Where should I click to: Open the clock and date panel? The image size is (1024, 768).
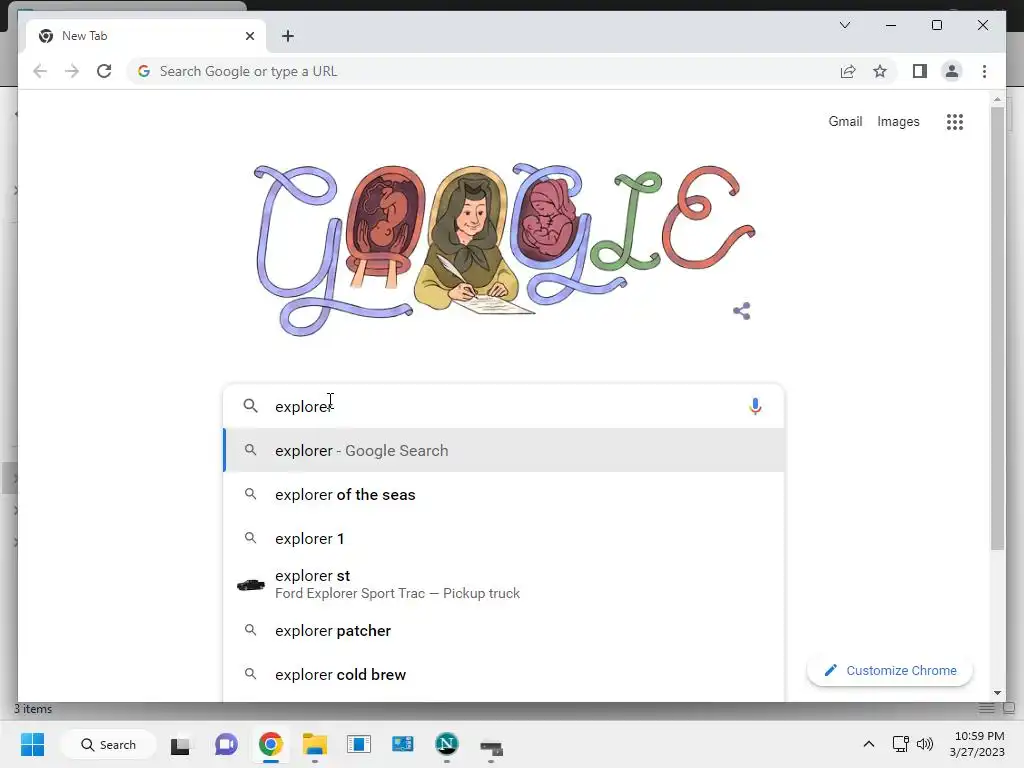pos(977,744)
